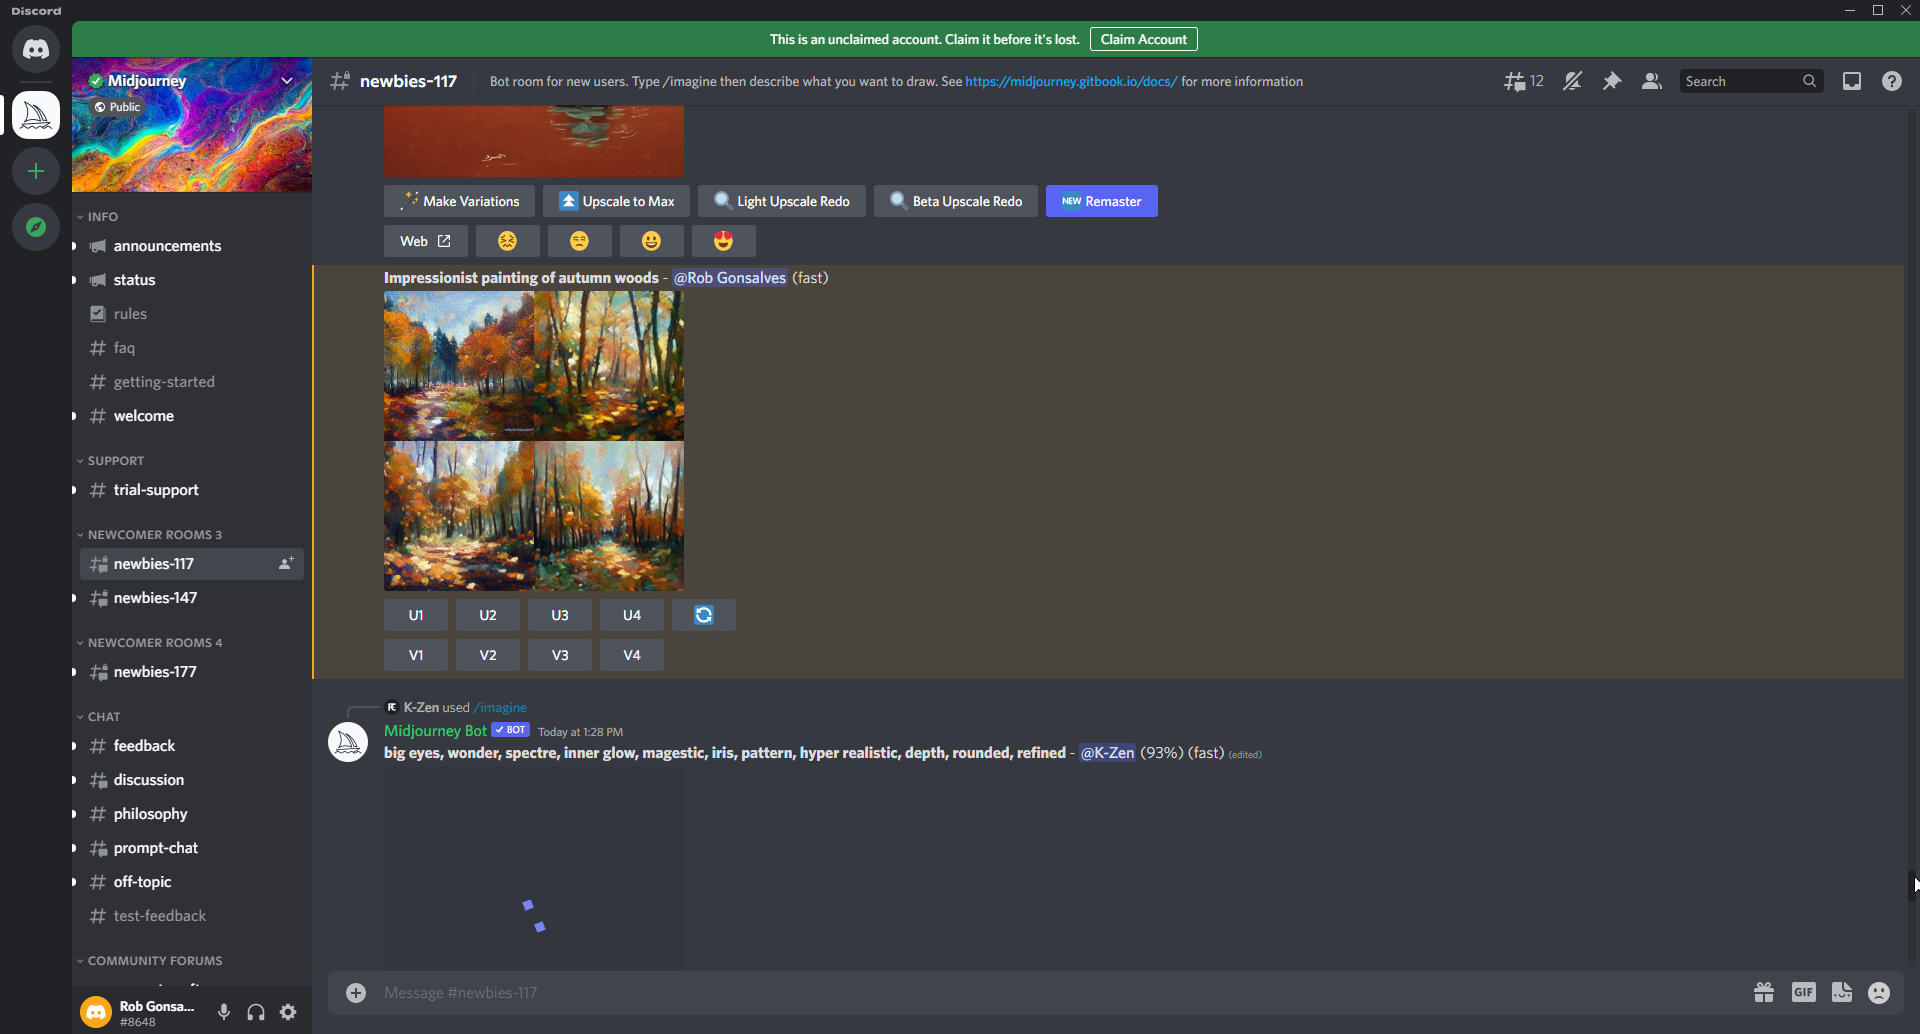This screenshot has width=1920, height=1034.
Task: Switch to newbies-147 channel
Action: pos(192,598)
